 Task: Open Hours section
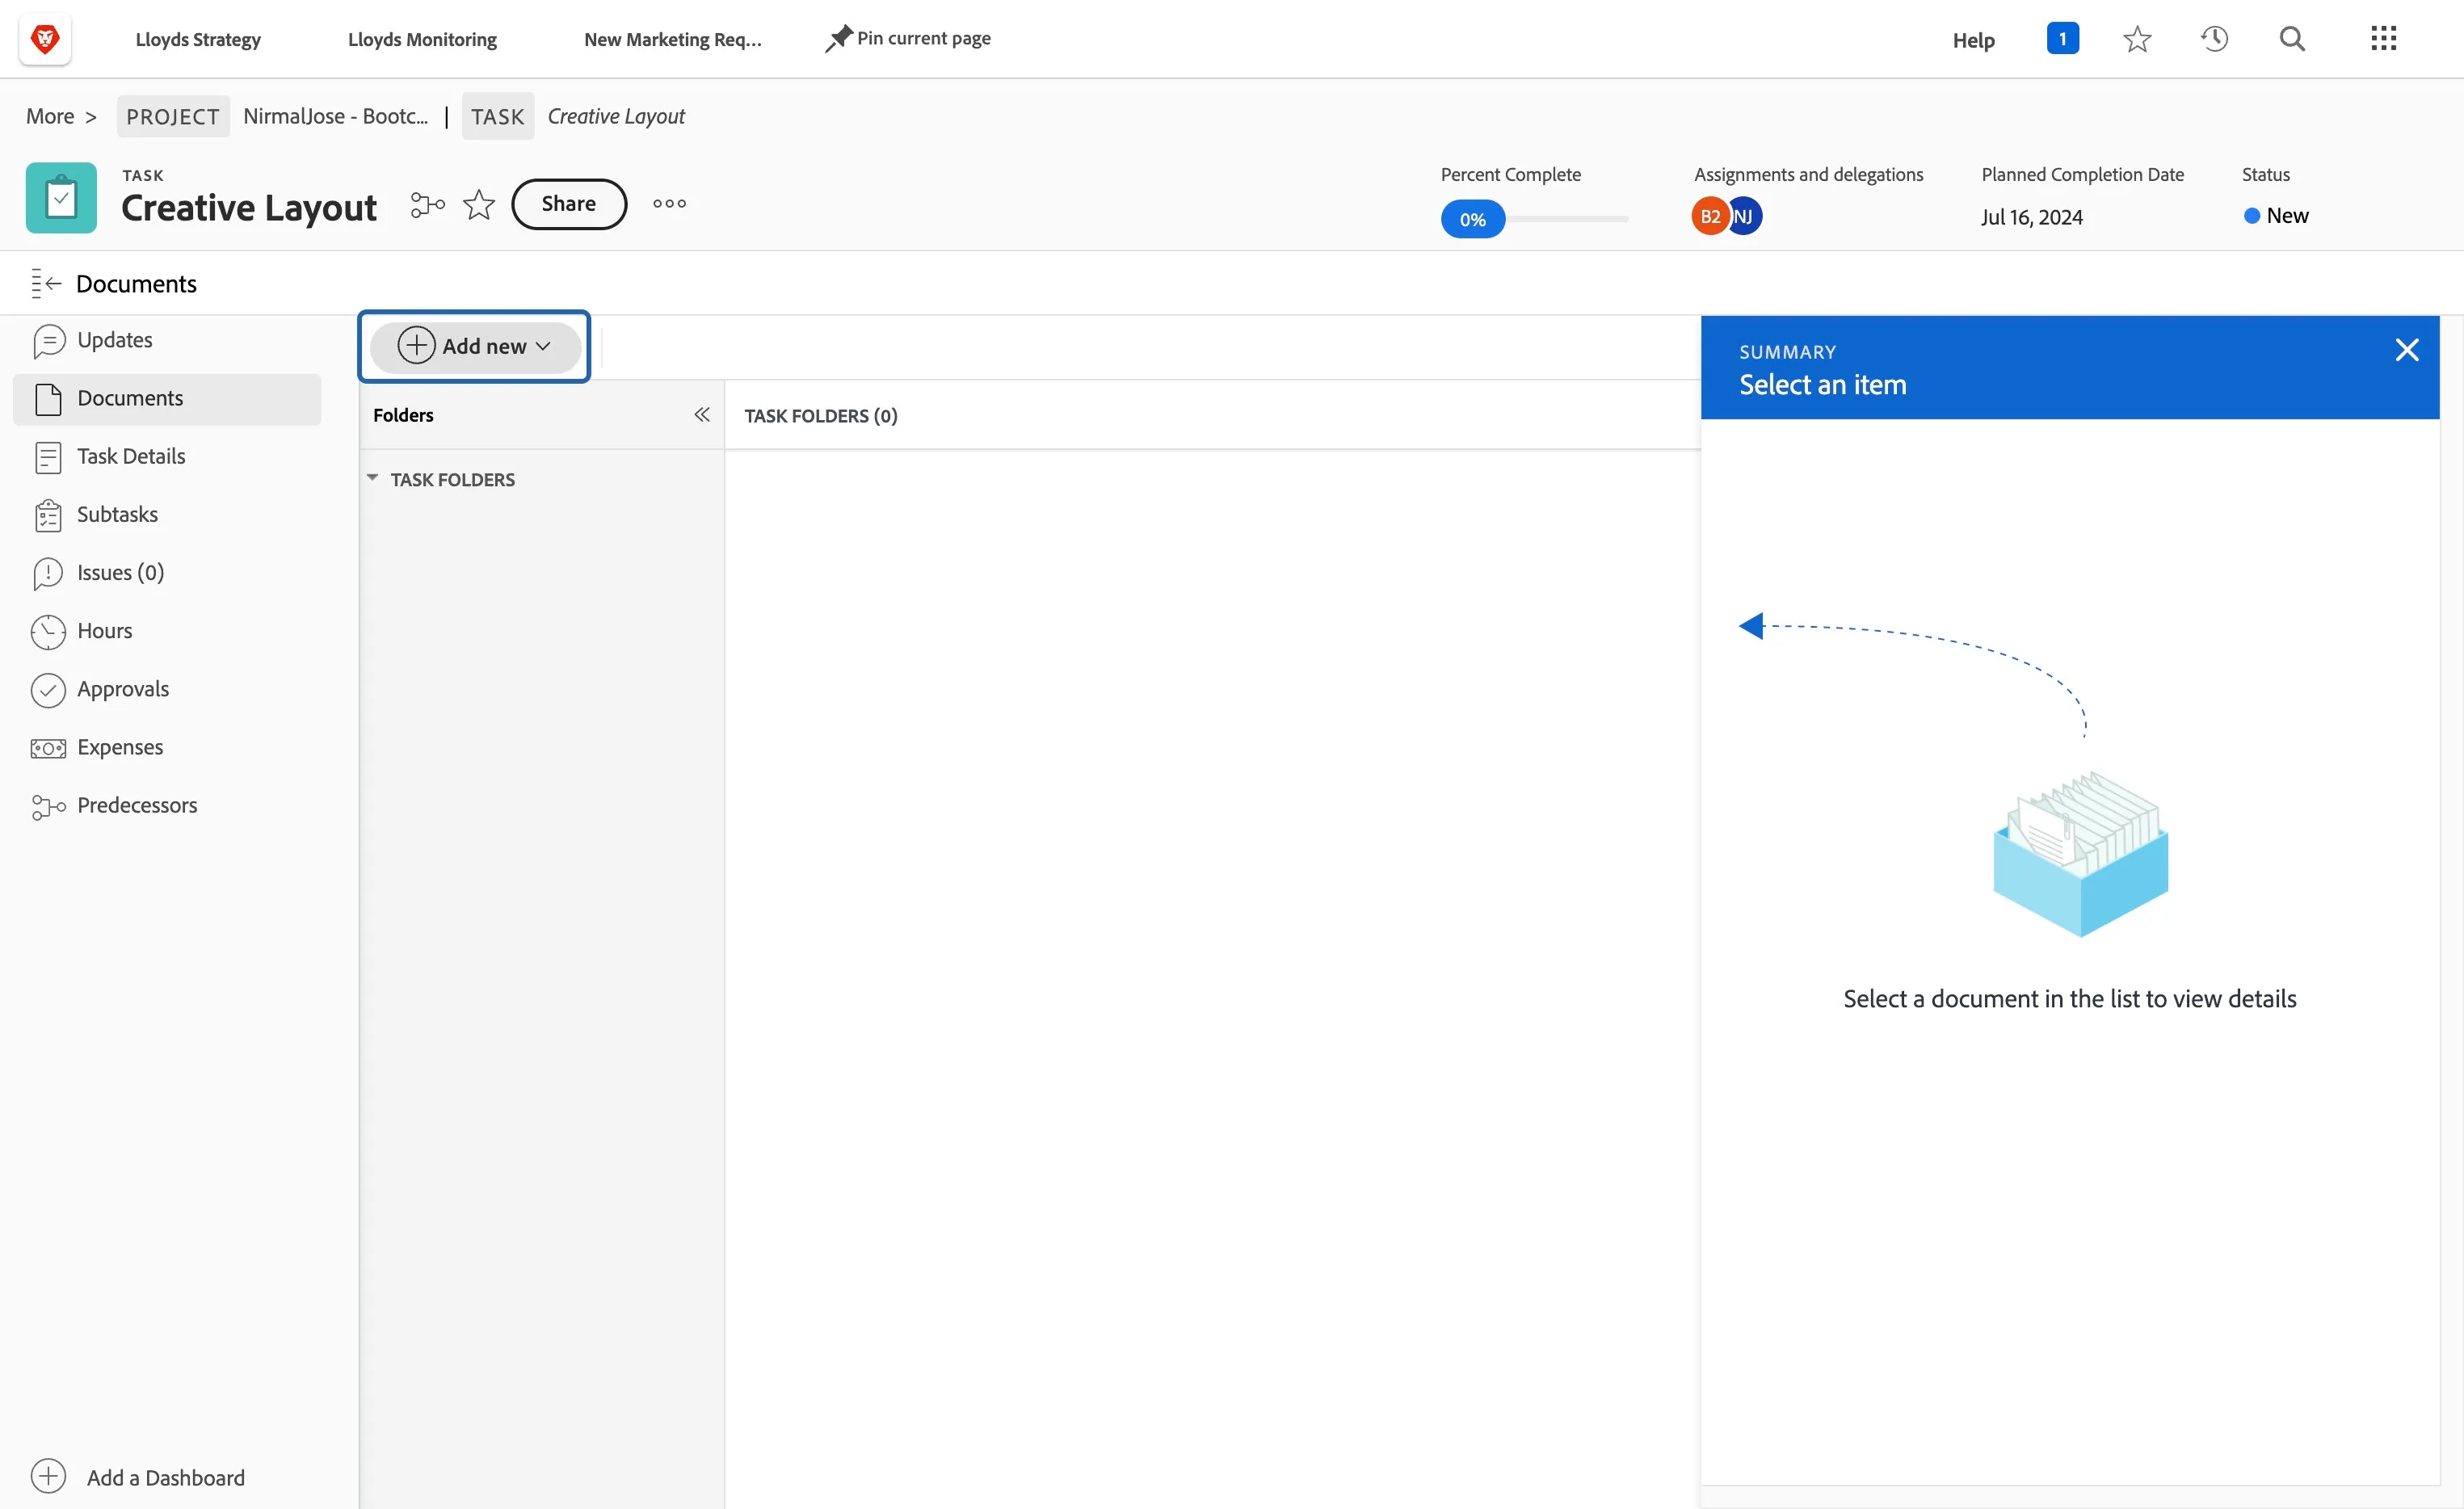point(167,631)
